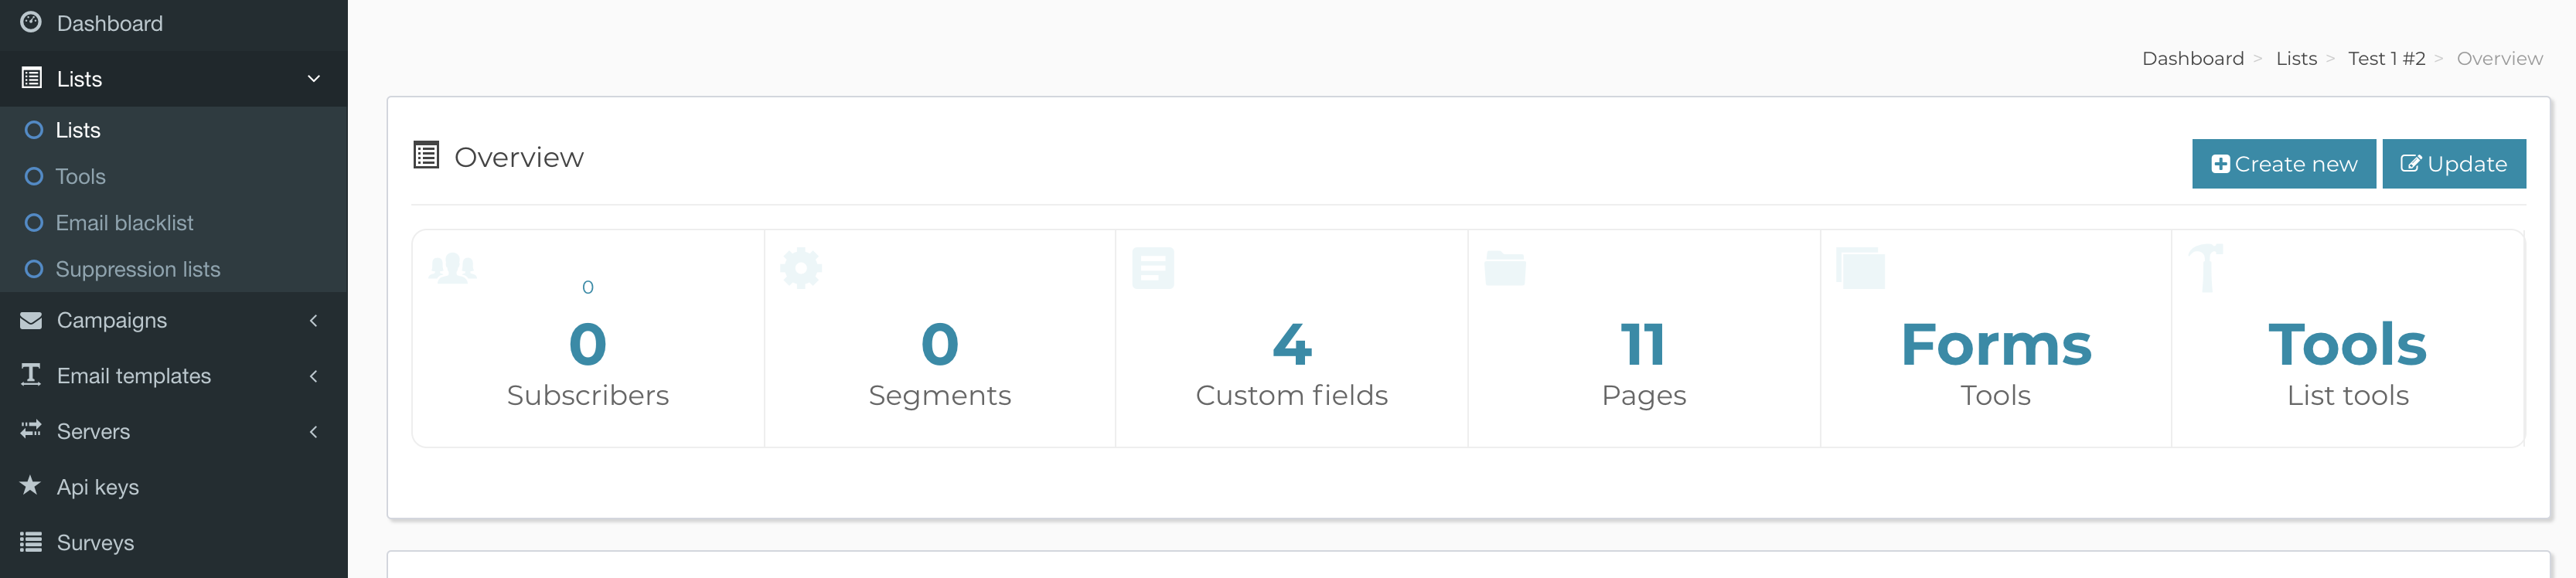The width and height of the screenshot is (2576, 578).
Task: Click the Dashboard gauge icon in sidebar
Action: 31,23
